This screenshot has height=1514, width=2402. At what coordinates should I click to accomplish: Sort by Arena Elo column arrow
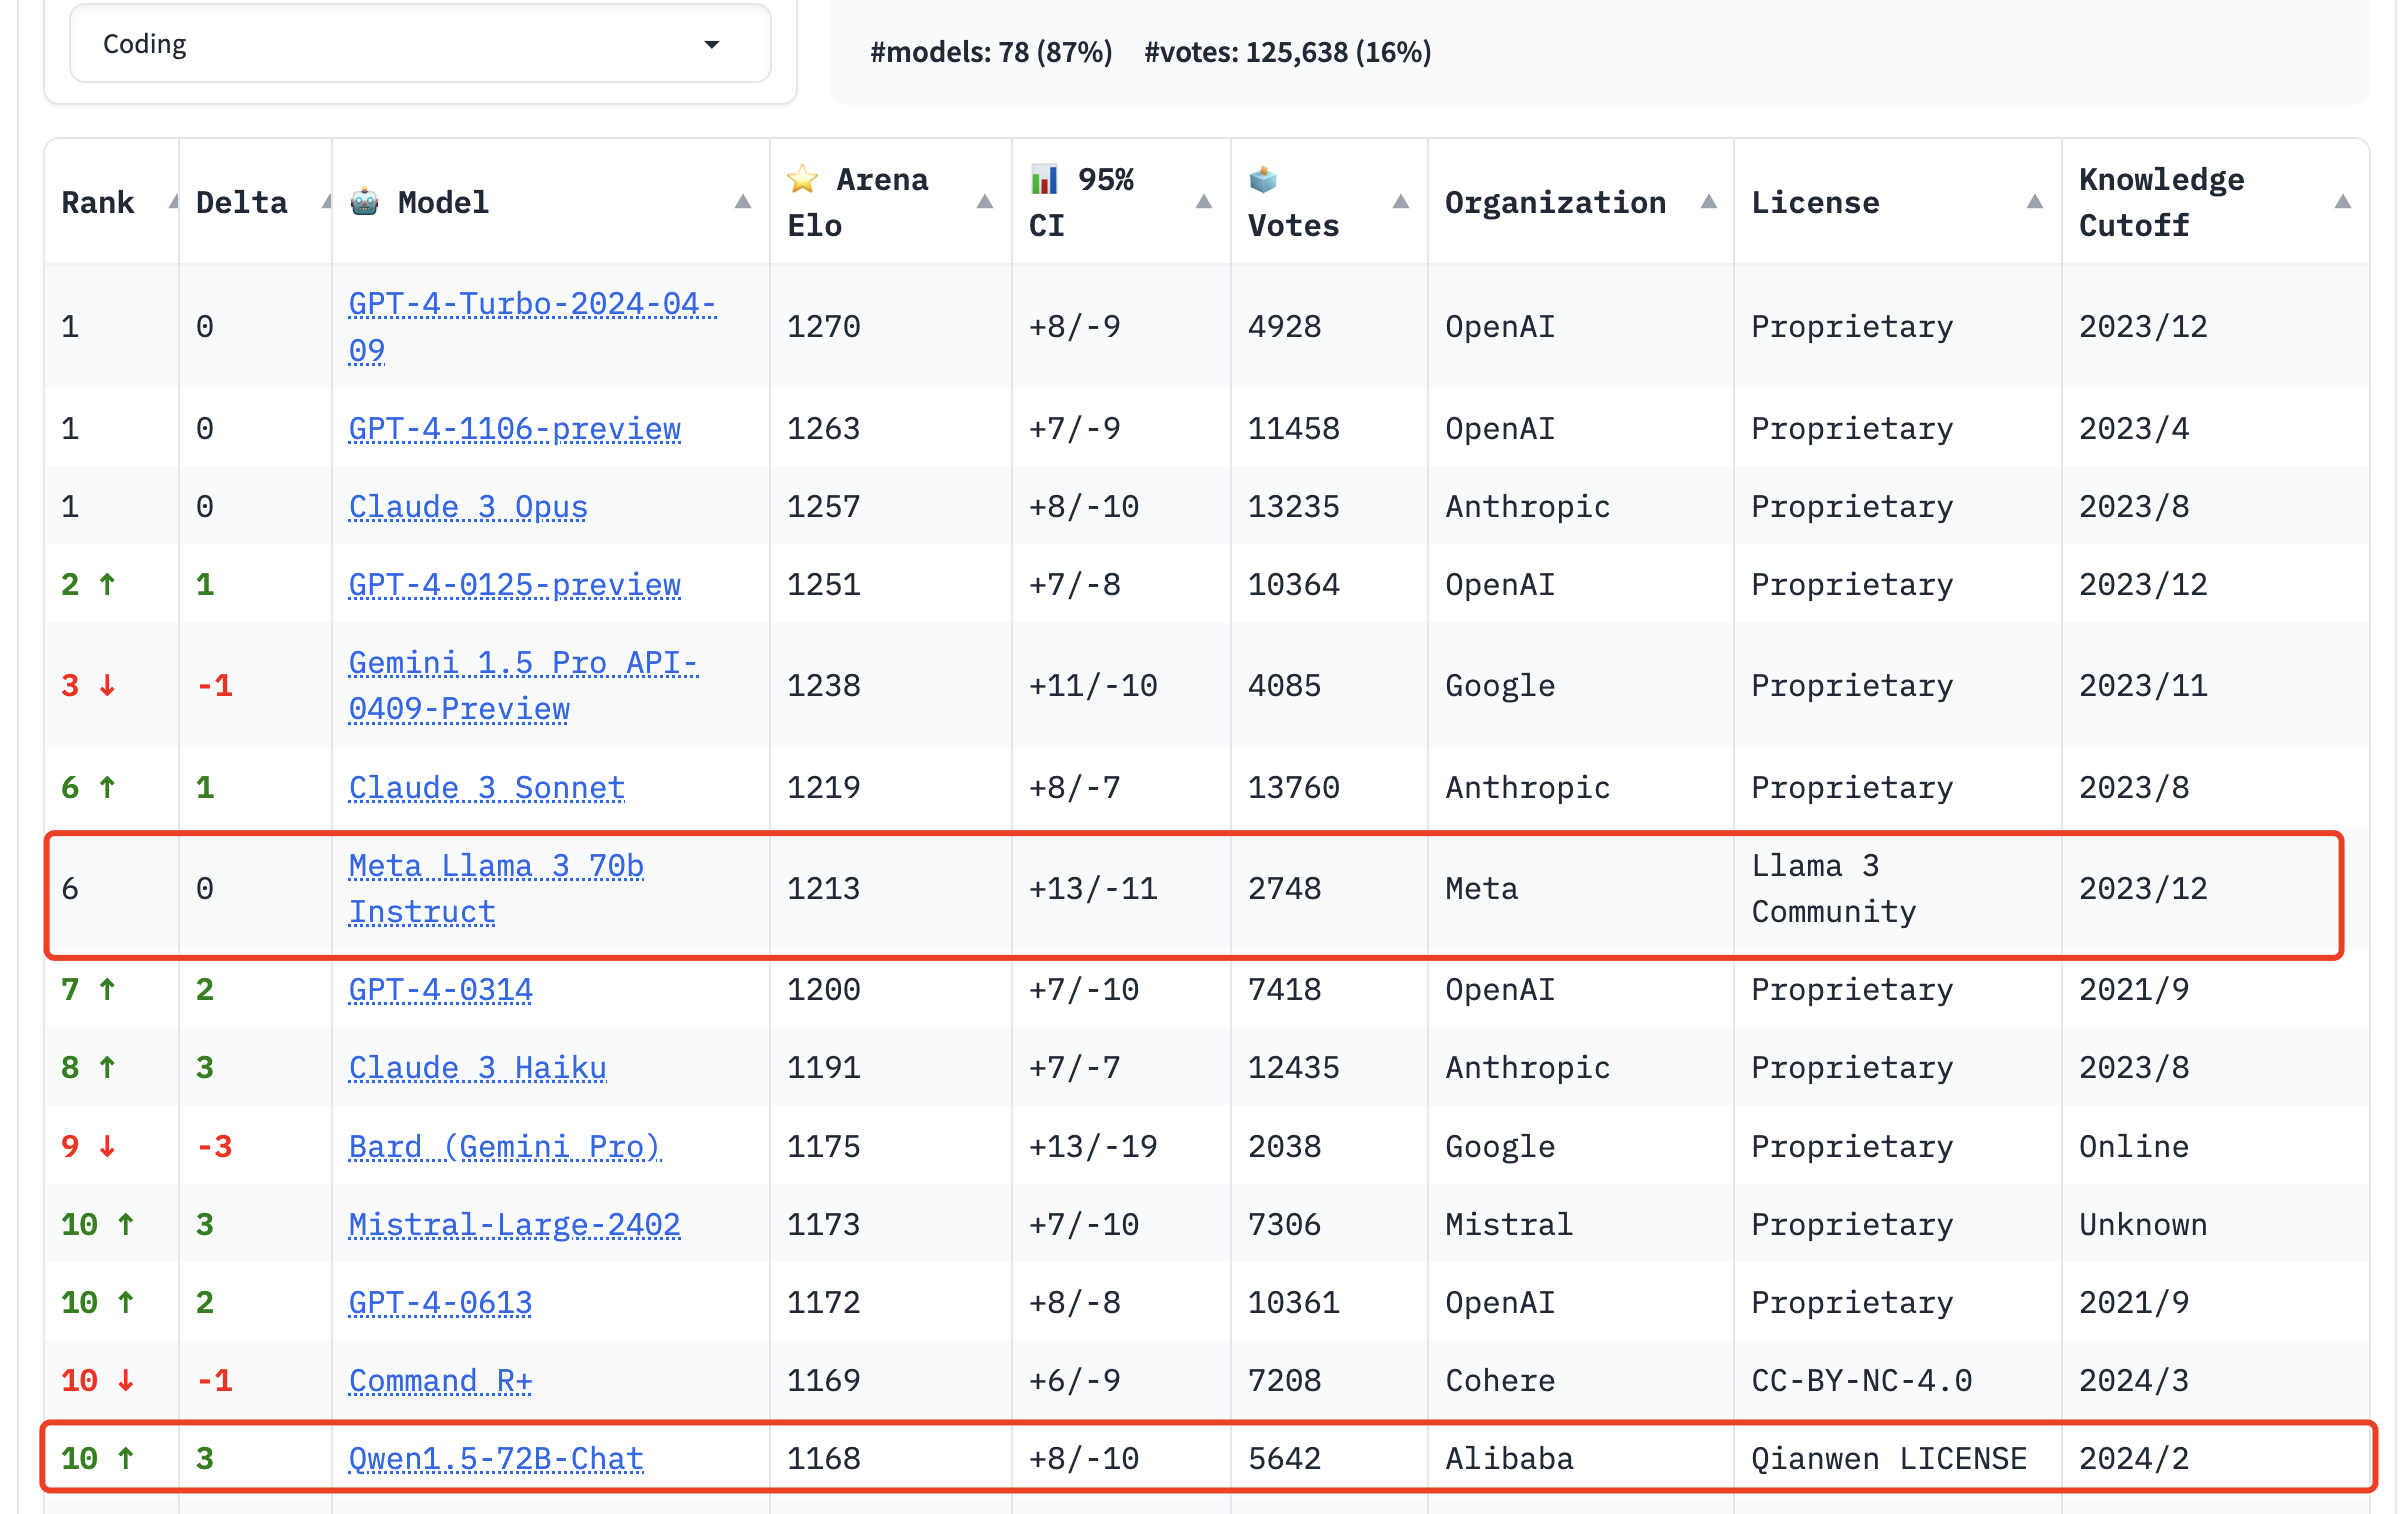tap(985, 202)
